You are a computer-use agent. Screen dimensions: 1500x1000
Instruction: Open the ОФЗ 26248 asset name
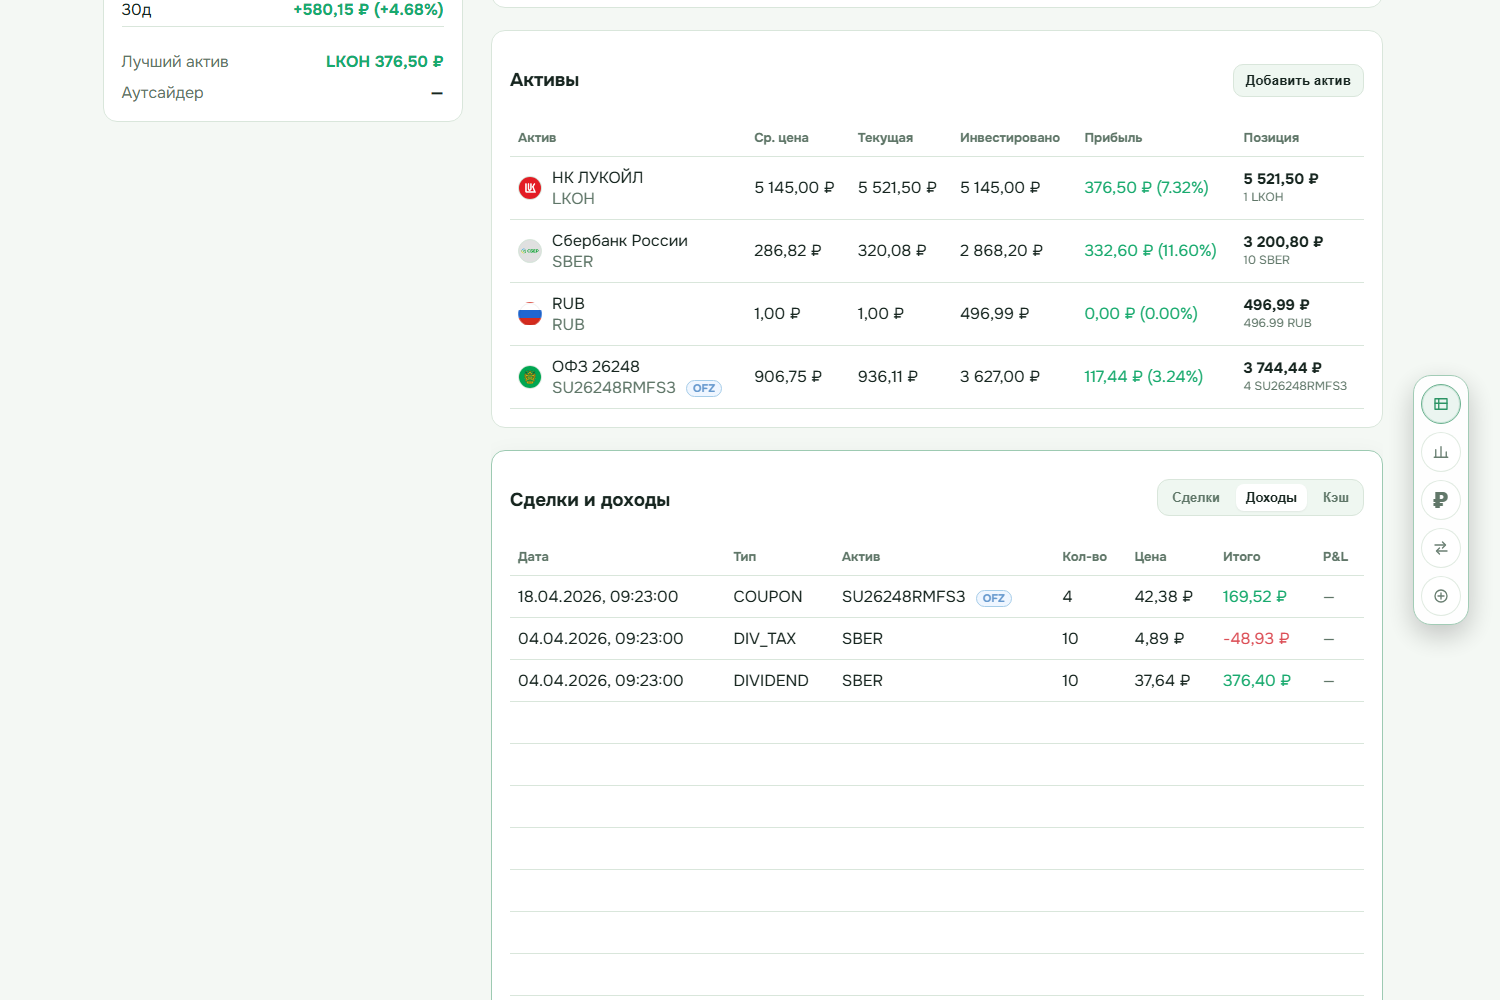point(596,366)
